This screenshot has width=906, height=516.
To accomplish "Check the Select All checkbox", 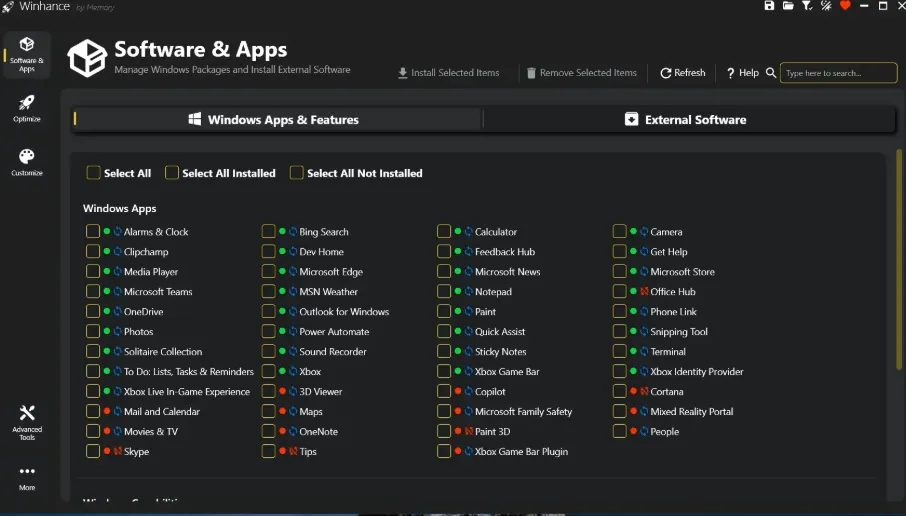I will (93, 173).
